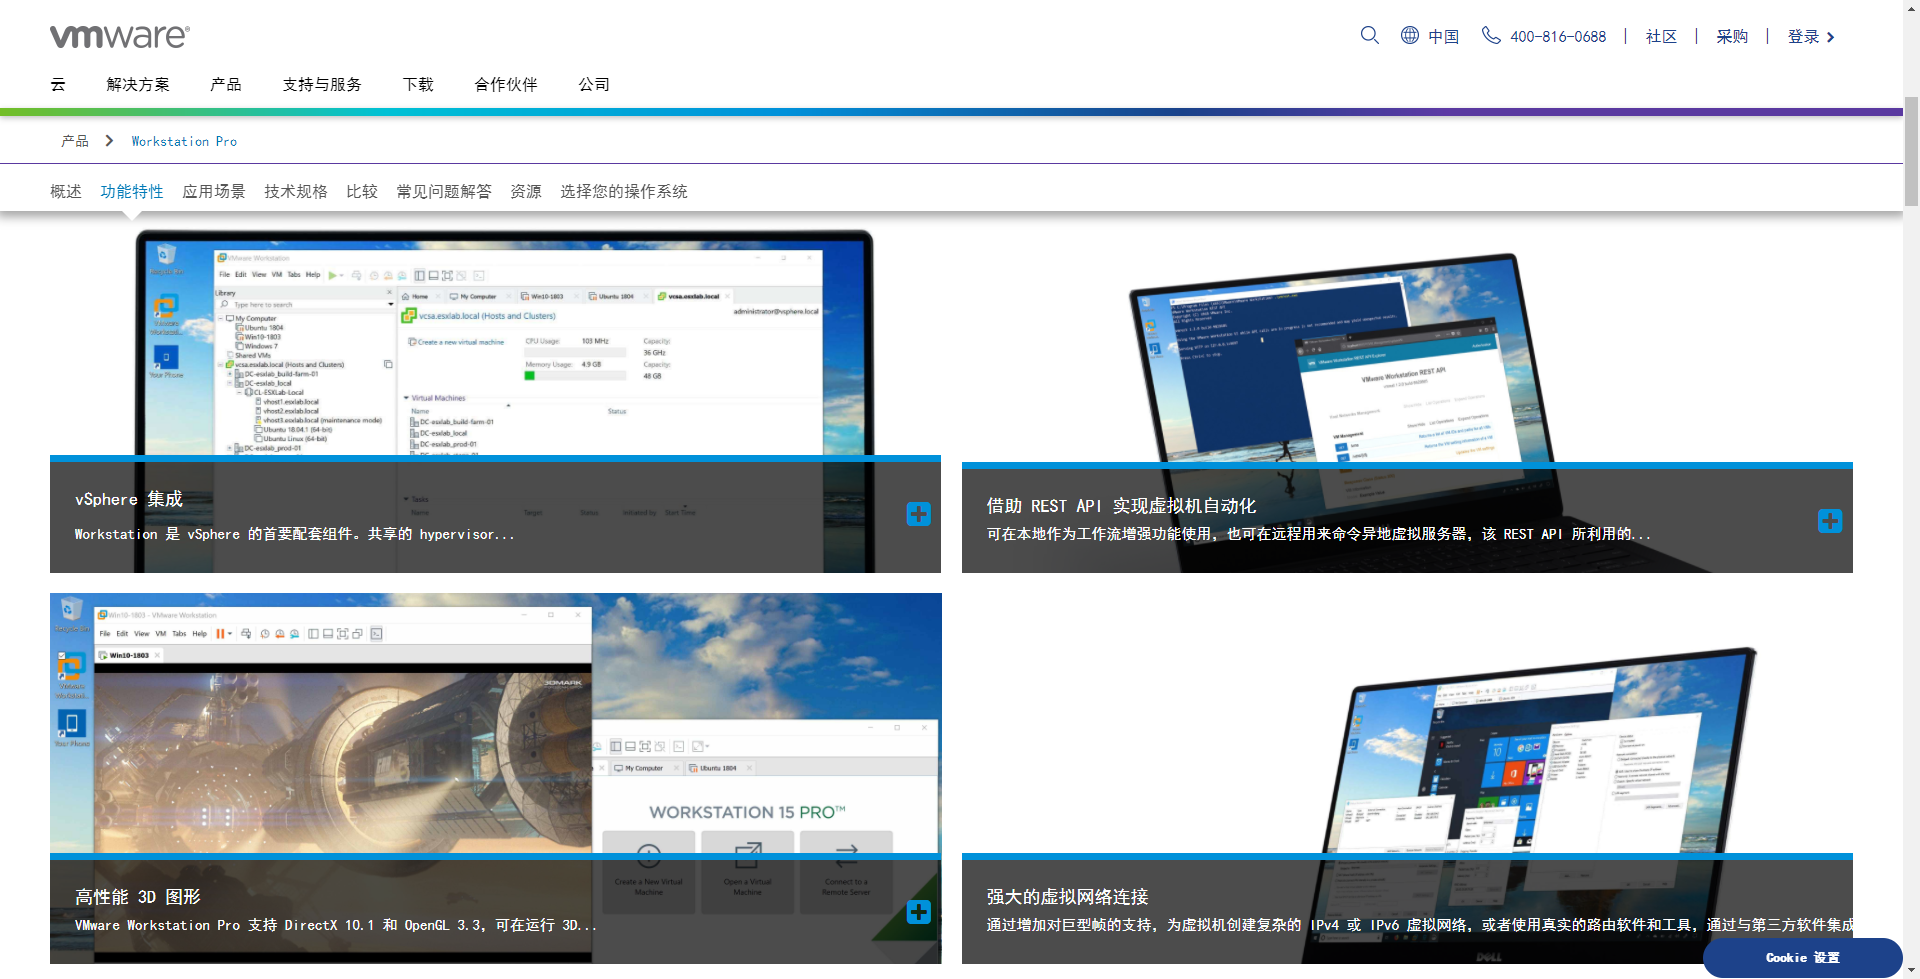Open the search icon in the header
Image resolution: width=1920 pixels, height=979 pixels.
[1369, 35]
